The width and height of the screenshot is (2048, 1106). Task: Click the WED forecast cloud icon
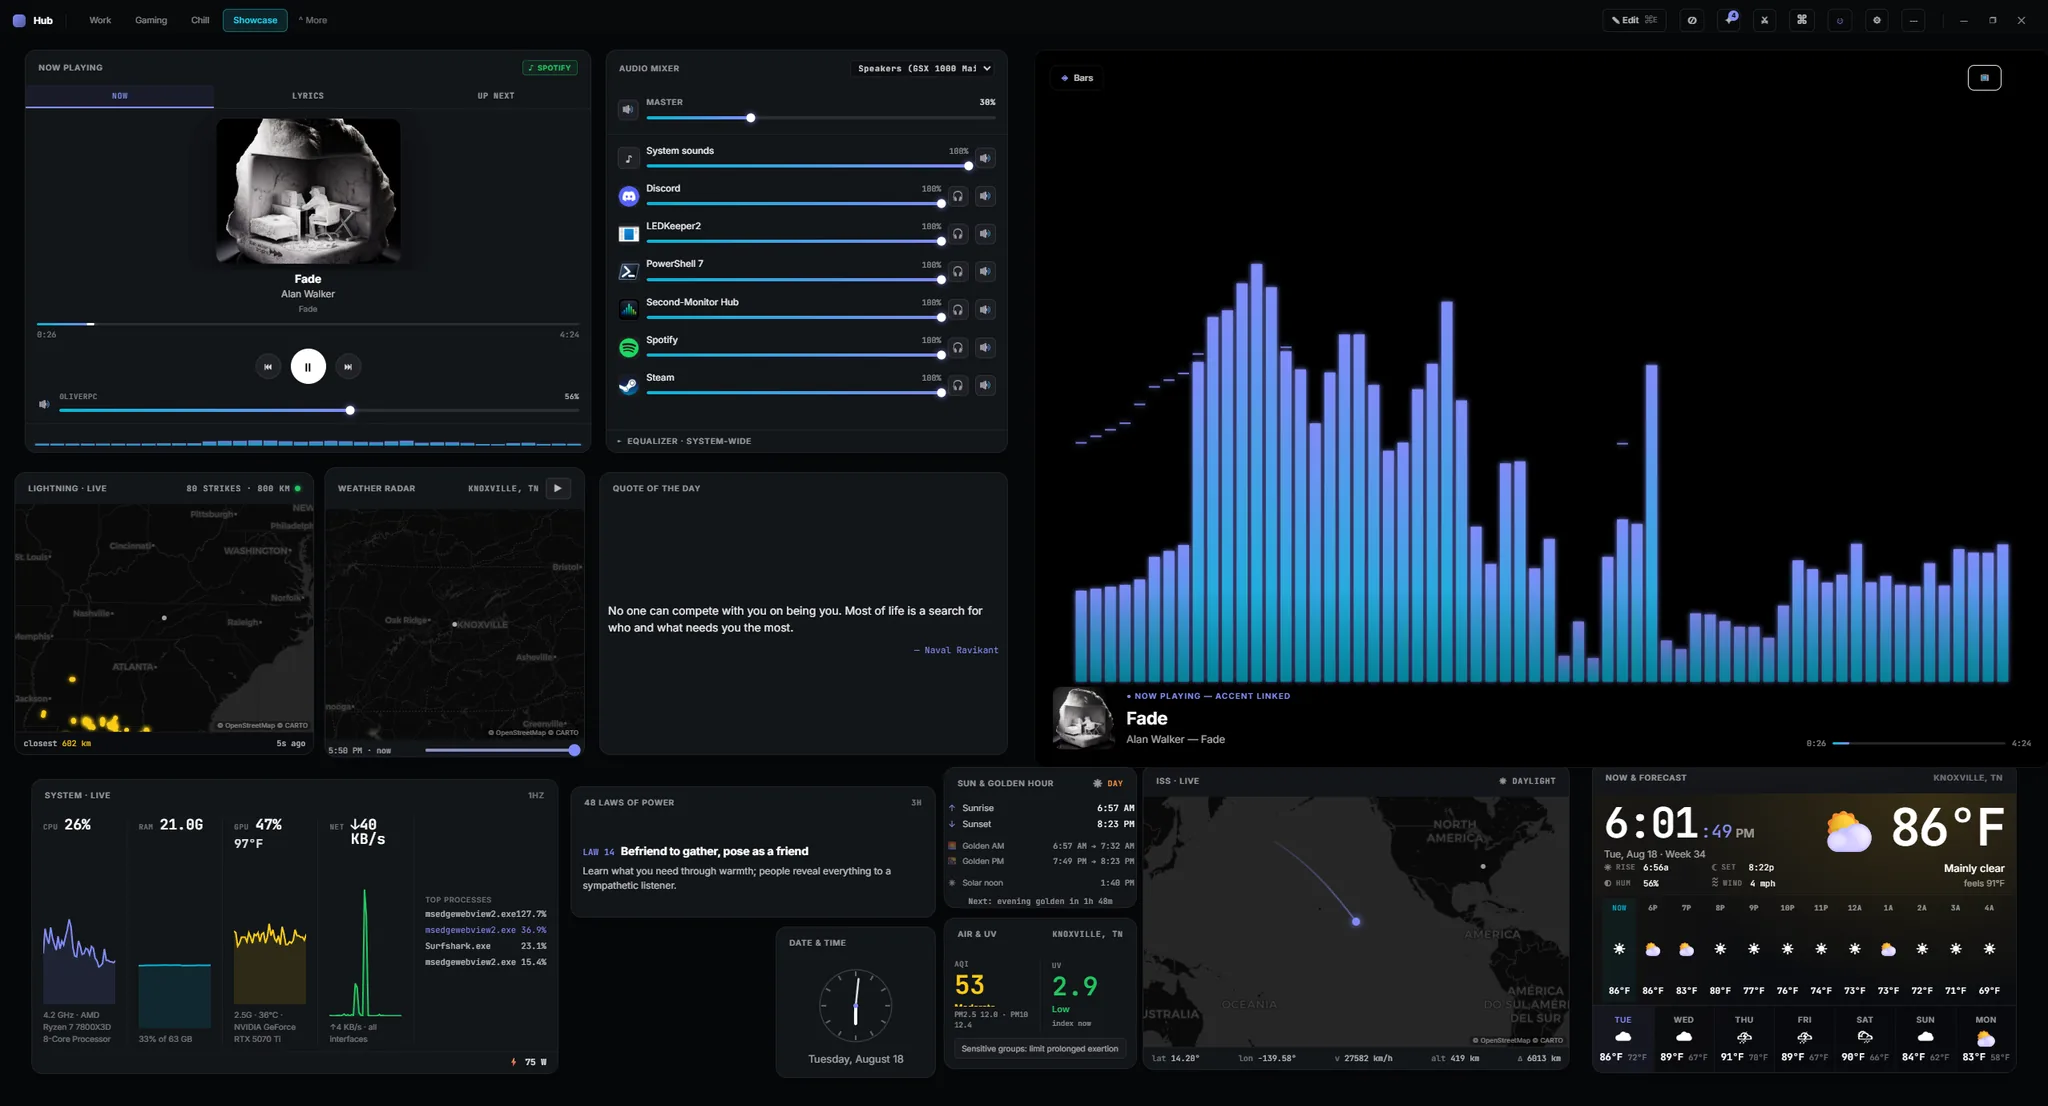coord(1684,1037)
